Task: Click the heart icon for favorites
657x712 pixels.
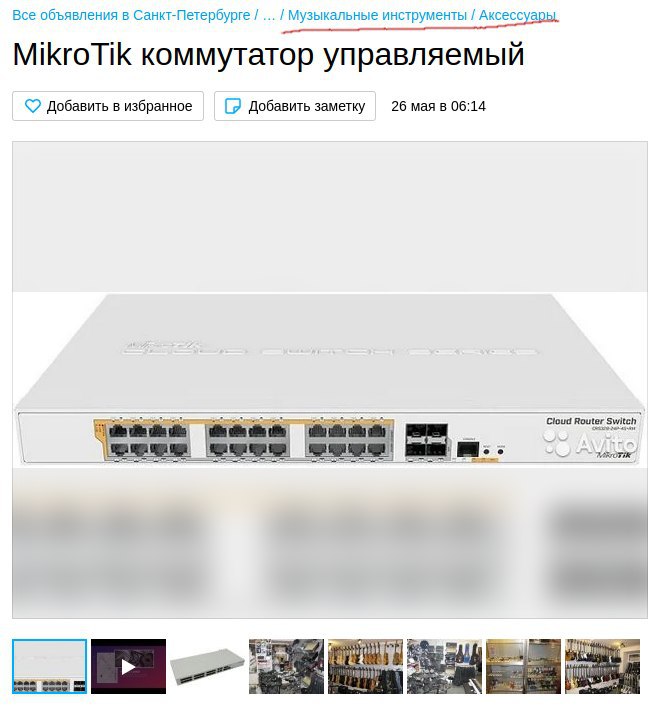Action: tap(33, 106)
